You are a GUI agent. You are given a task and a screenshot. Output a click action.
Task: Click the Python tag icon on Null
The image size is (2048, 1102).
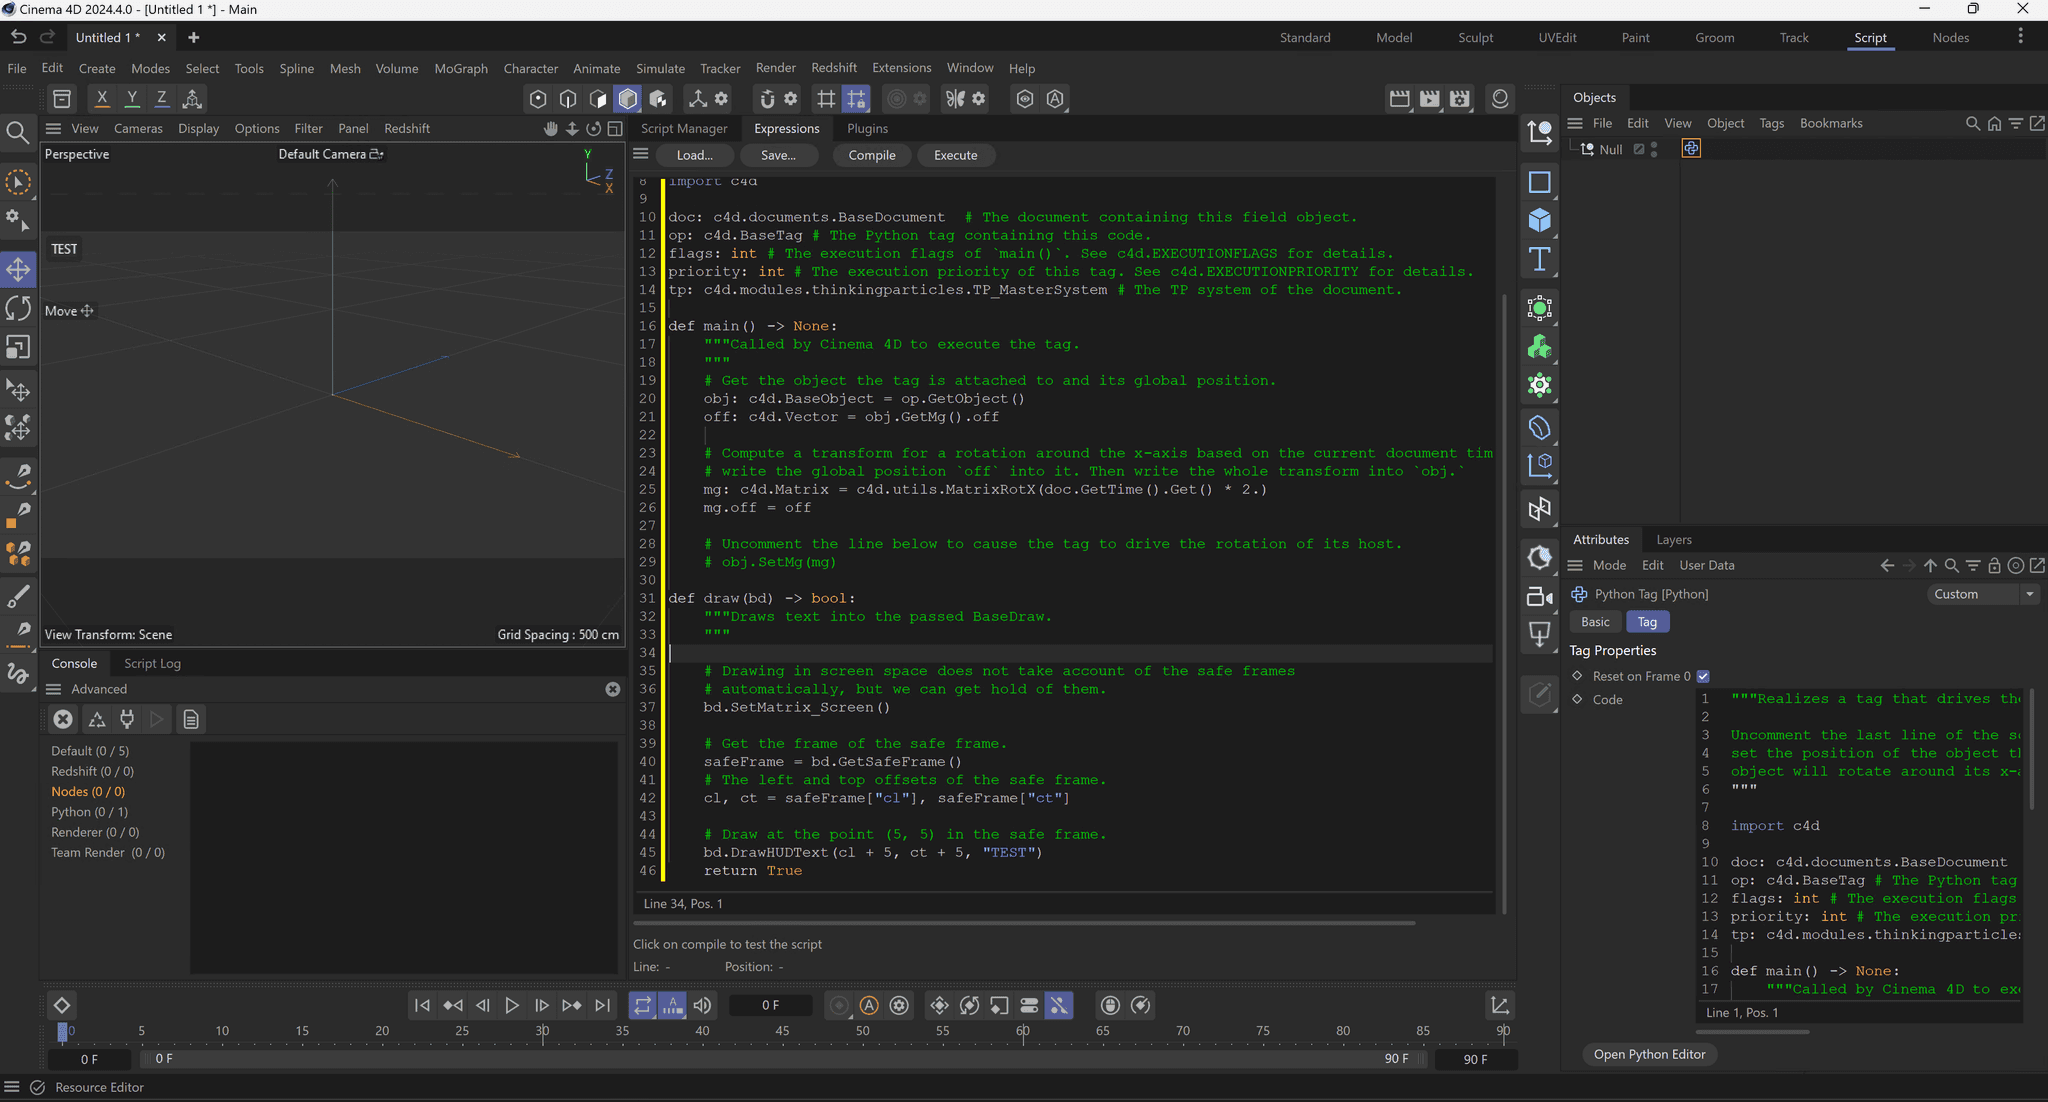click(x=1691, y=148)
